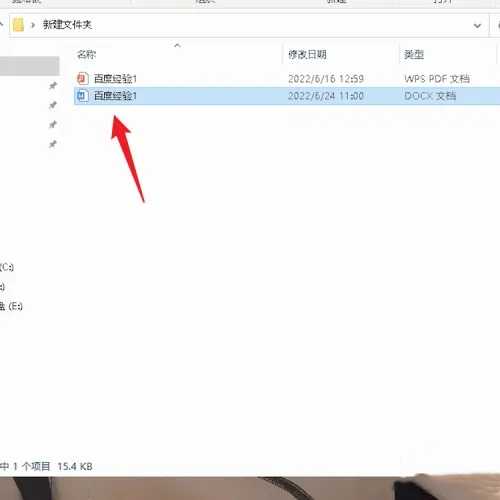This screenshot has width=500, height=500.
Task: Sort by the 类型 column header
Action: tap(414, 54)
